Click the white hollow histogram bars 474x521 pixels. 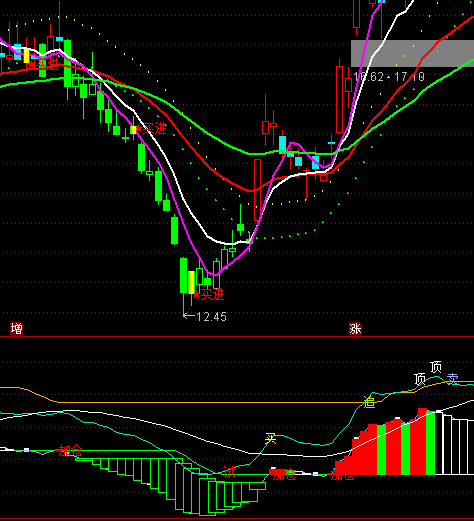click(455, 444)
